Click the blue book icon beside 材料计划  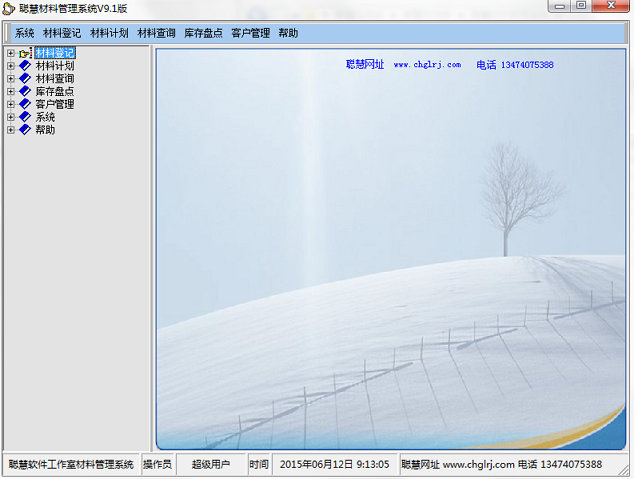pyautogui.click(x=25, y=65)
